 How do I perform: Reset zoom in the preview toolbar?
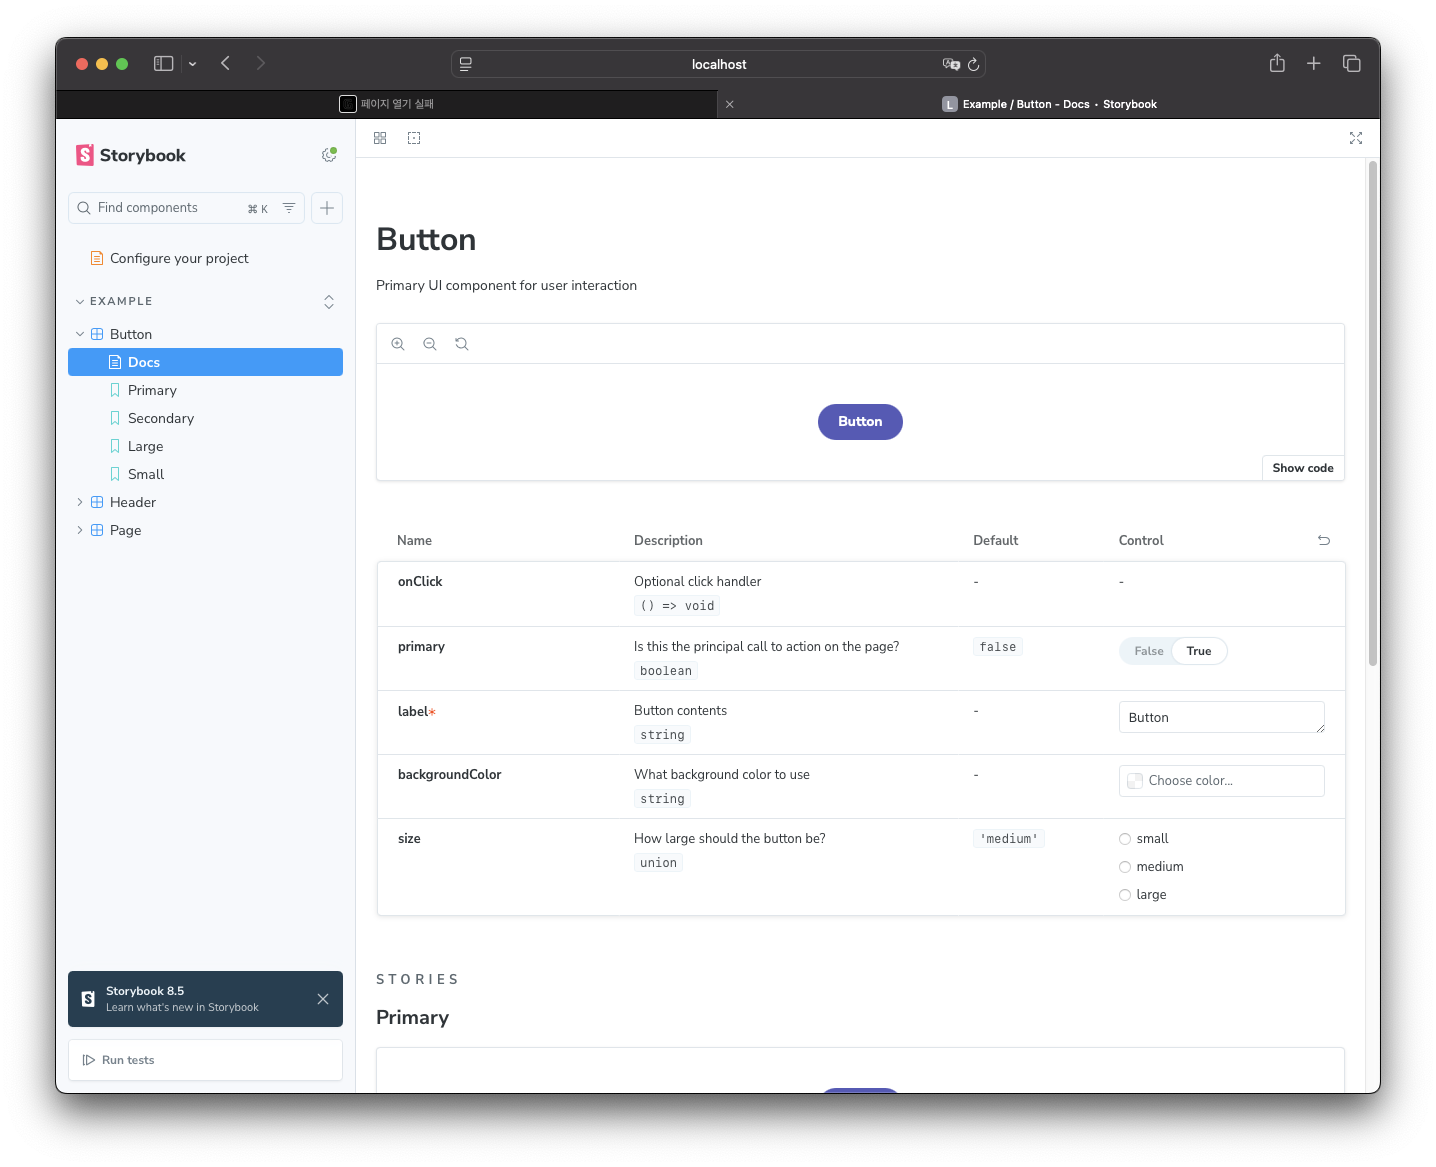(x=462, y=344)
